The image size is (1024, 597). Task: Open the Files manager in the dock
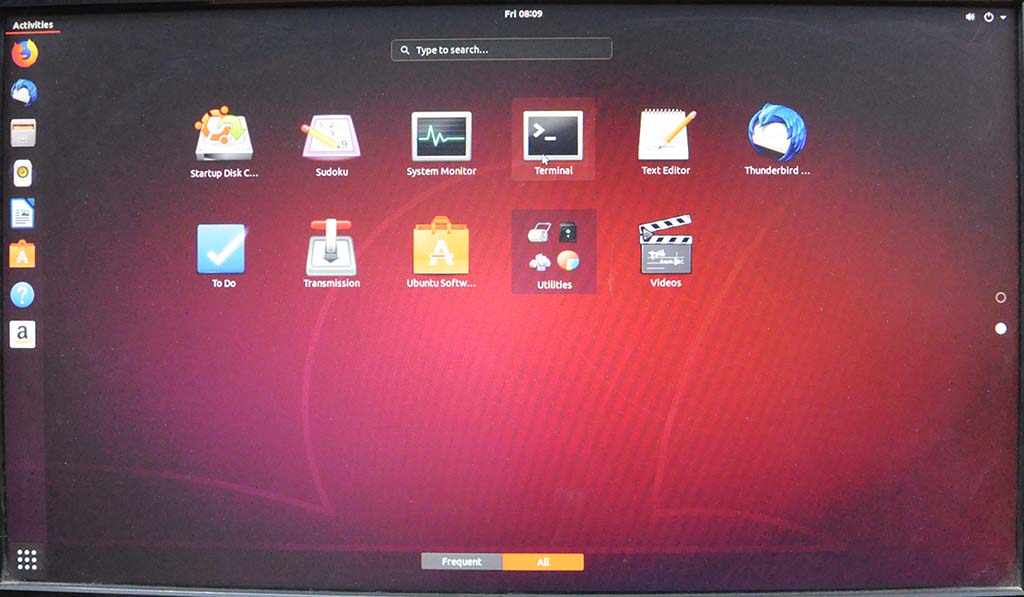24,133
